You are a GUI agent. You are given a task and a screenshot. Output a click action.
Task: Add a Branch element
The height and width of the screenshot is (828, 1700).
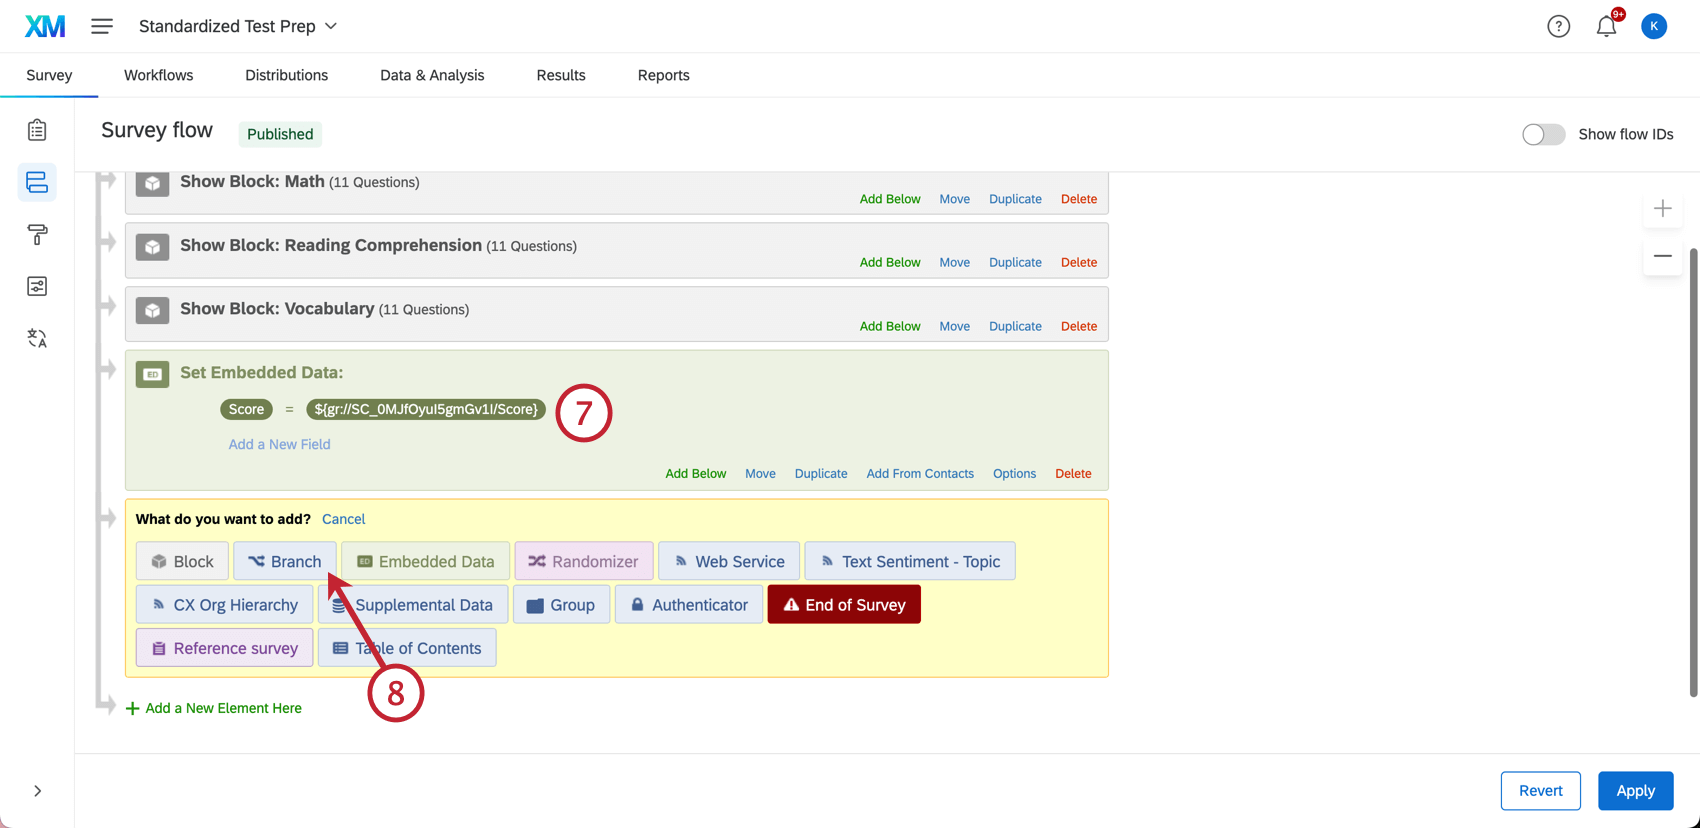click(x=285, y=561)
